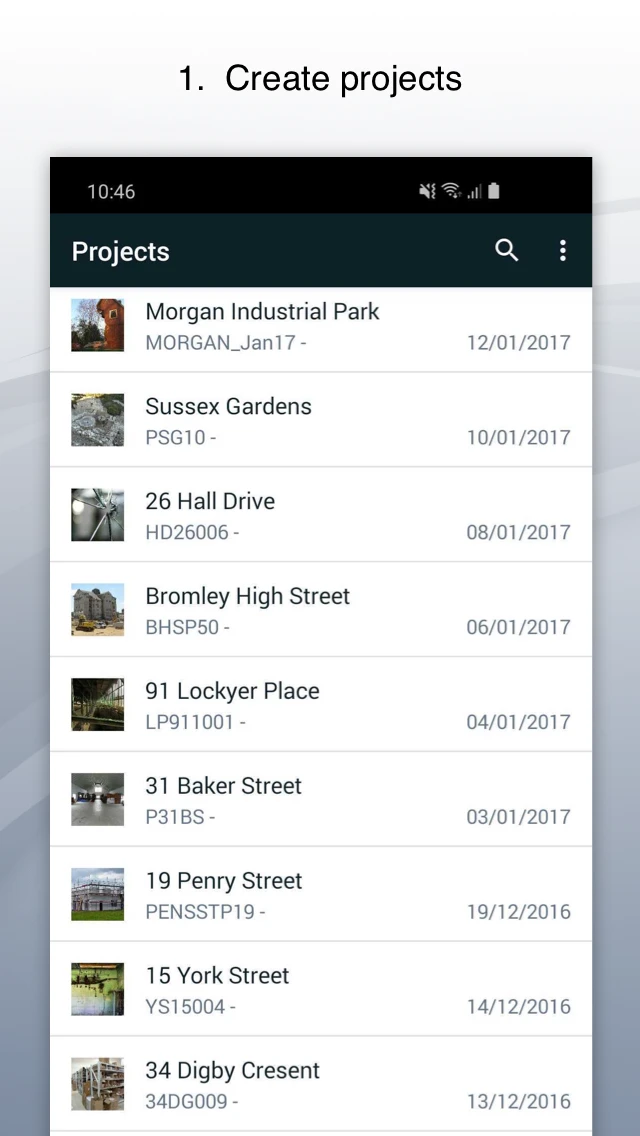Tap the 26 Hall Drive thumbnail
This screenshot has height=1136, width=640.
click(98, 515)
